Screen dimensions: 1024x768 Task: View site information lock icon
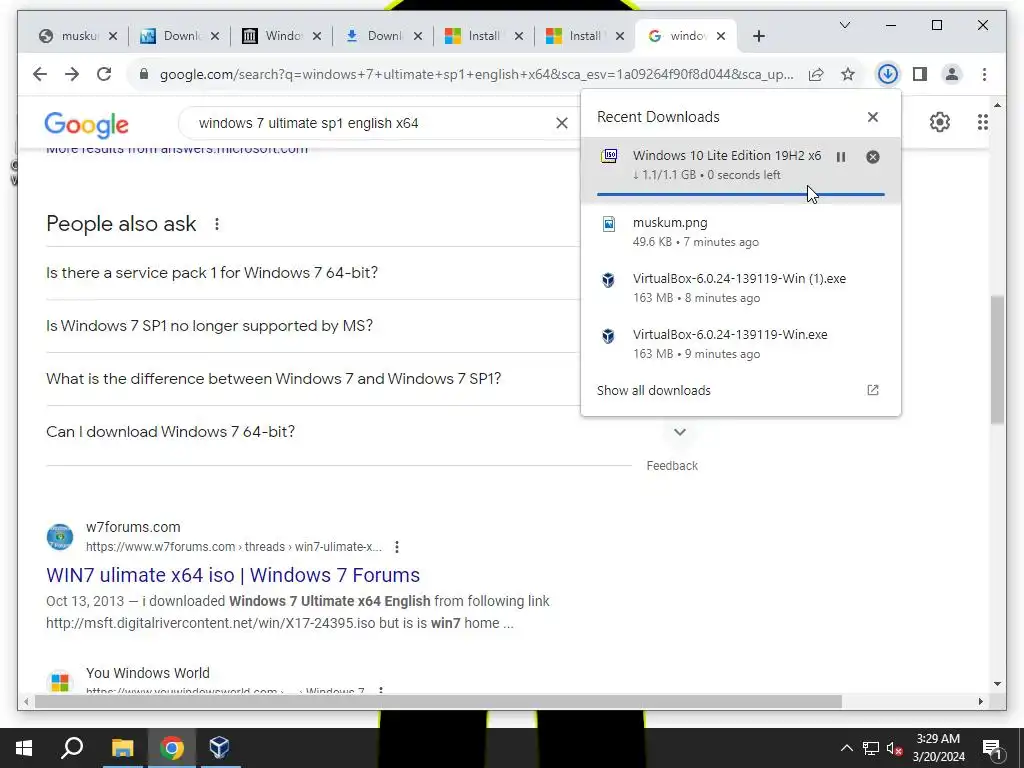144,74
